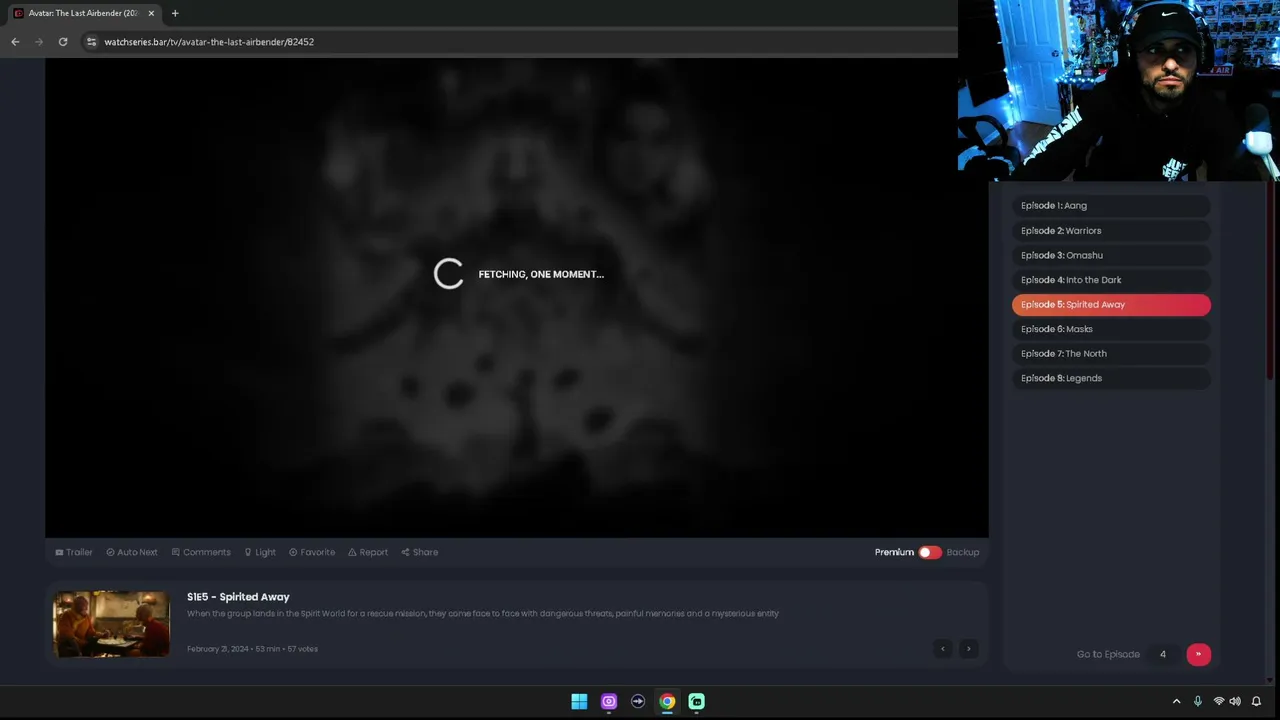Click the episode description text
The image size is (1280, 720).
[x=483, y=614]
